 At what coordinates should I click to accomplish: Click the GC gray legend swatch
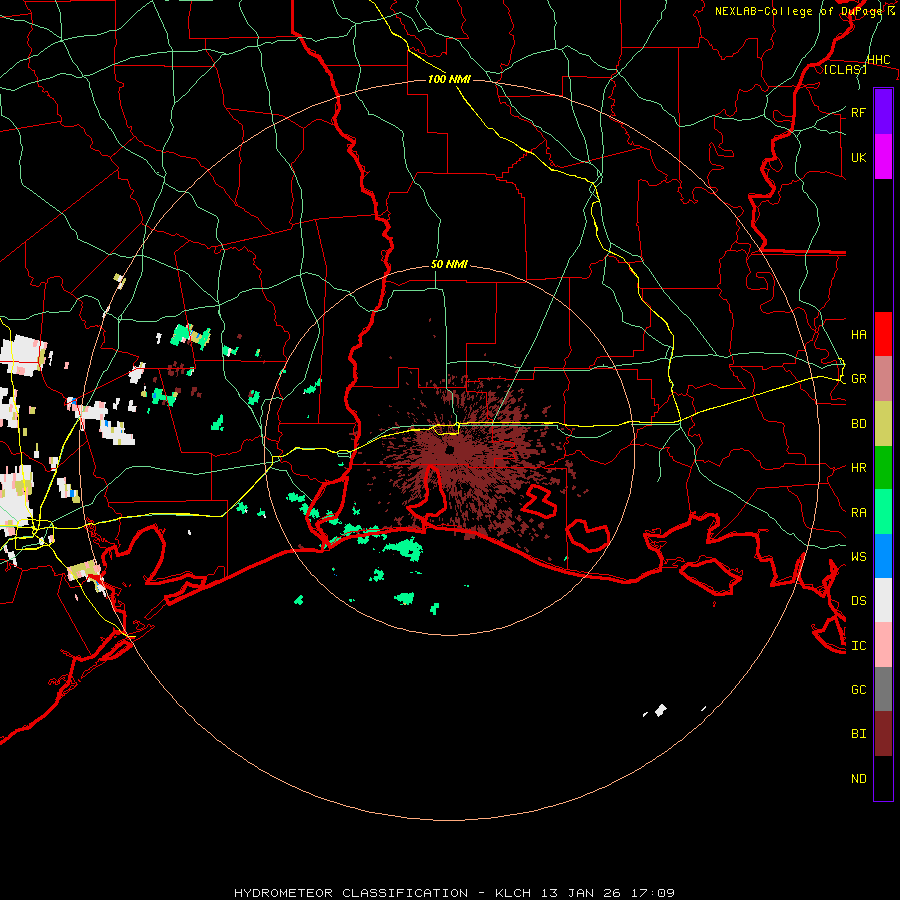pyautogui.click(x=883, y=689)
